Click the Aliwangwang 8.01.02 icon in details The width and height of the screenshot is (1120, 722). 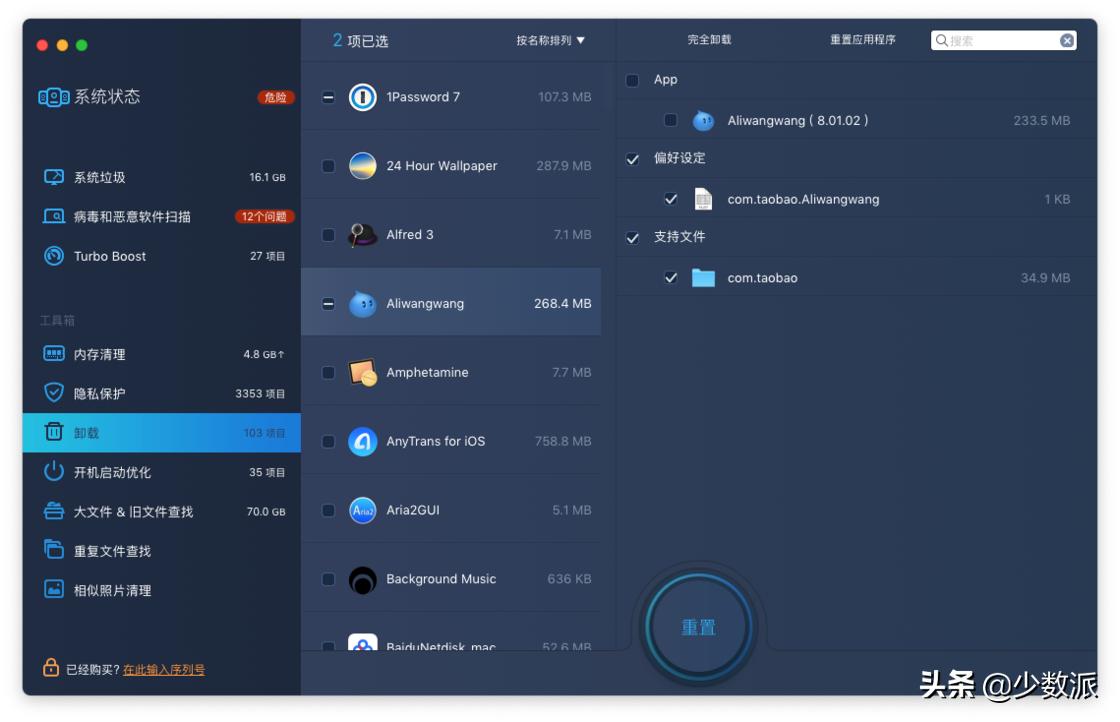(x=703, y=121)
